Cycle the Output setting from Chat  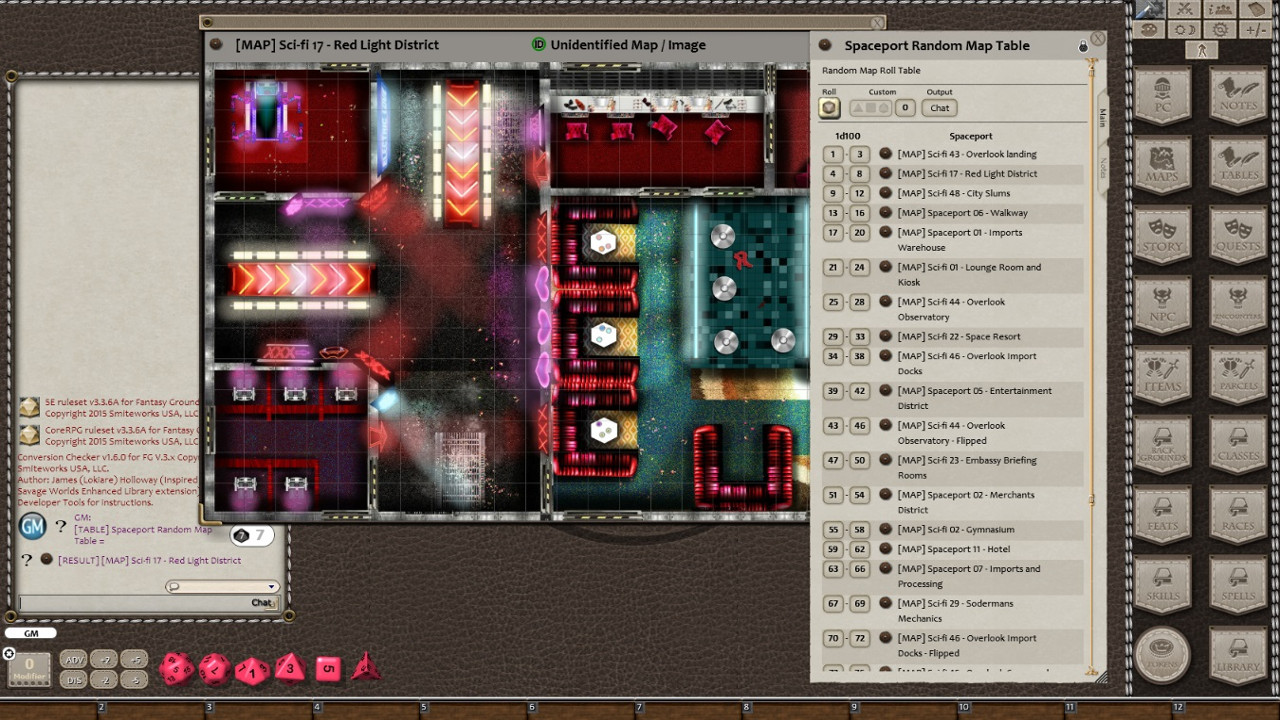pos(940,108)
